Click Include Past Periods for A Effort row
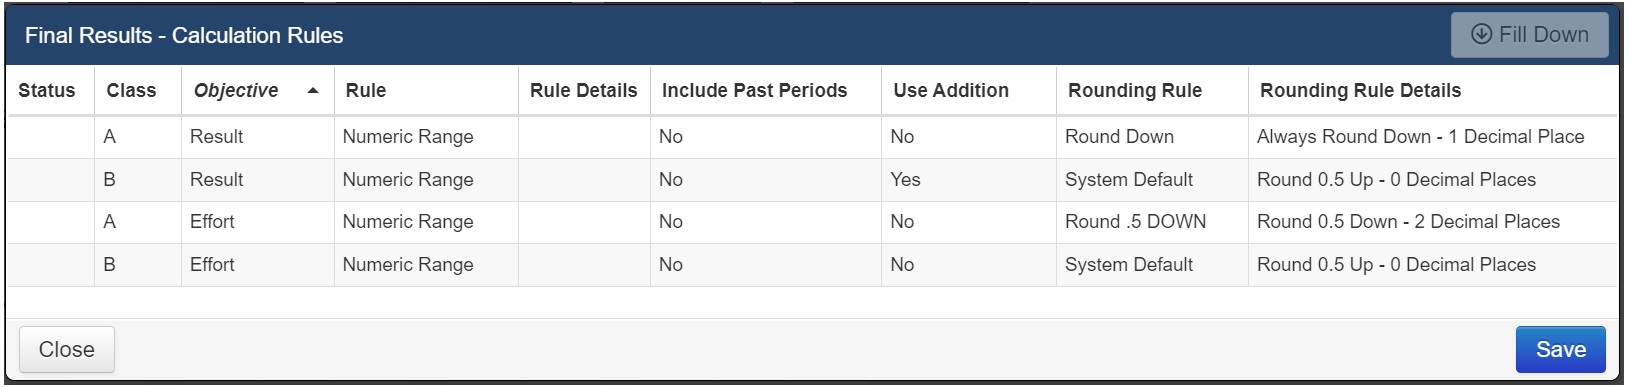 (765, 222)
